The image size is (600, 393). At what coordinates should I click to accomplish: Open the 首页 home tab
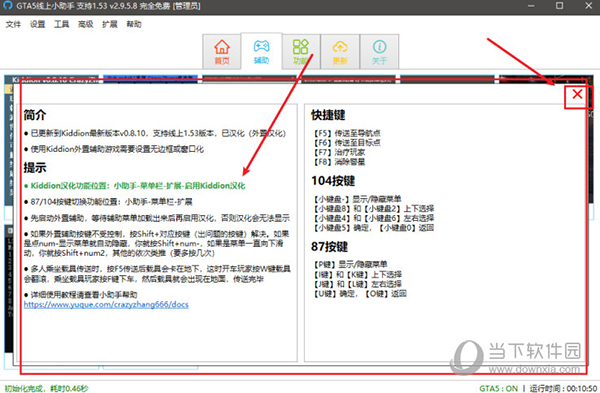click(x=222, y=51)
